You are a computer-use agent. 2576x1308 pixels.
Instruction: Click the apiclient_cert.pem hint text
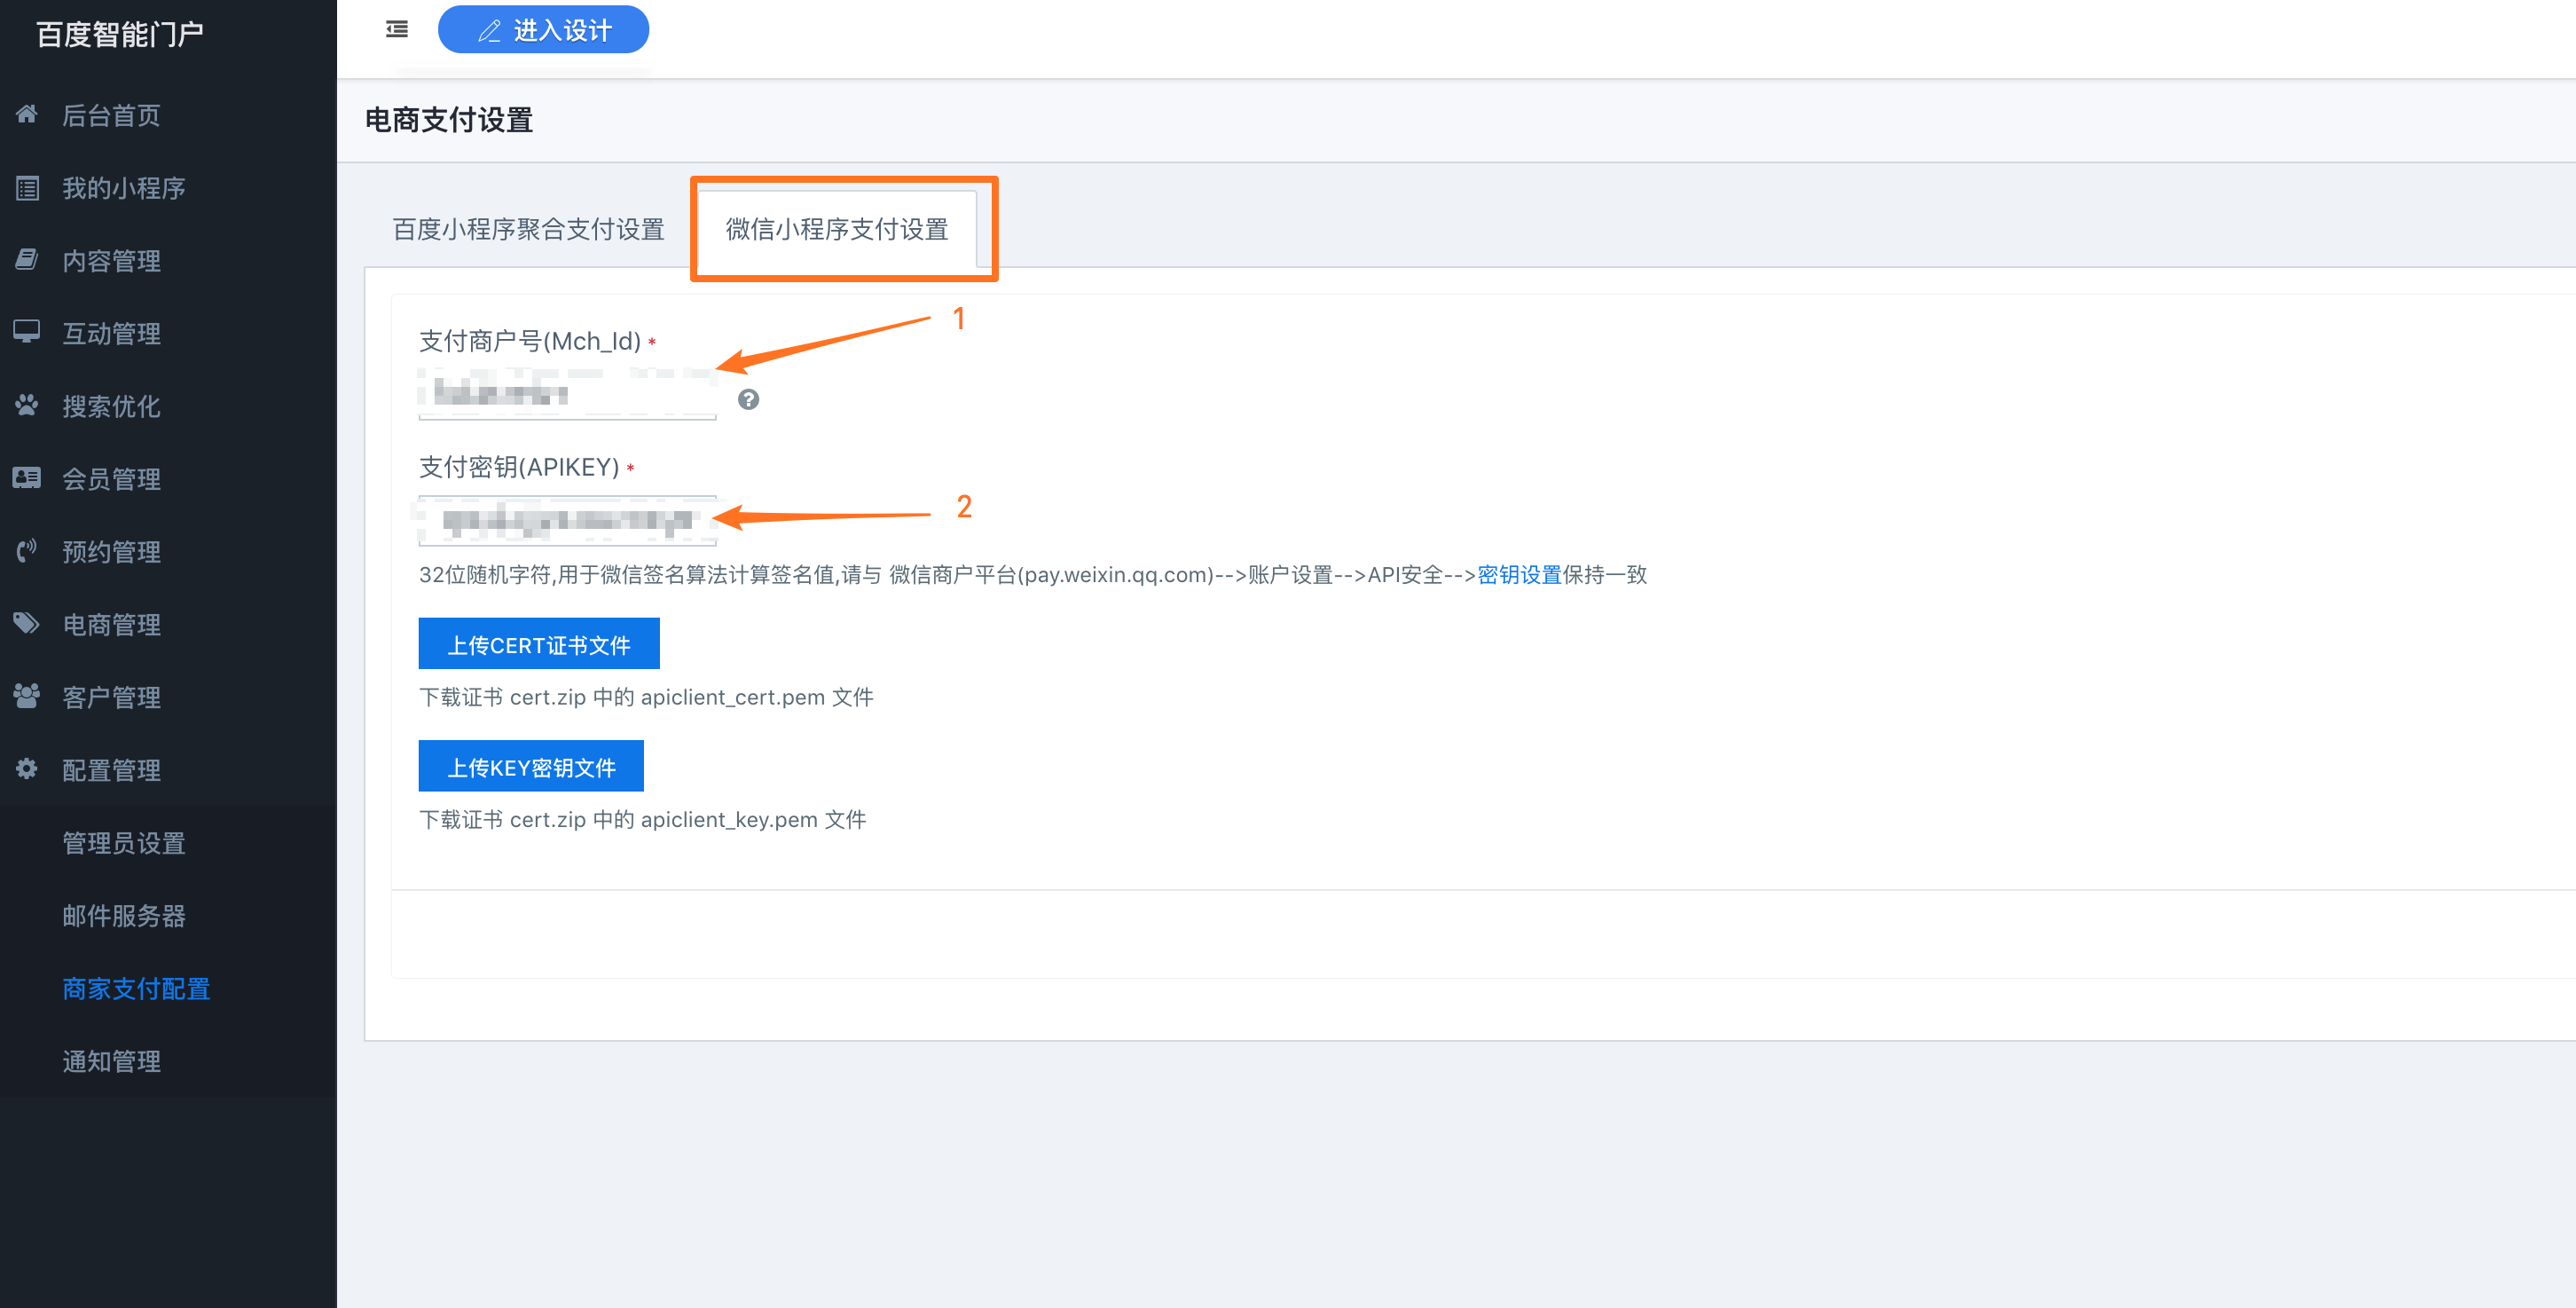click(x=646, y=697)
